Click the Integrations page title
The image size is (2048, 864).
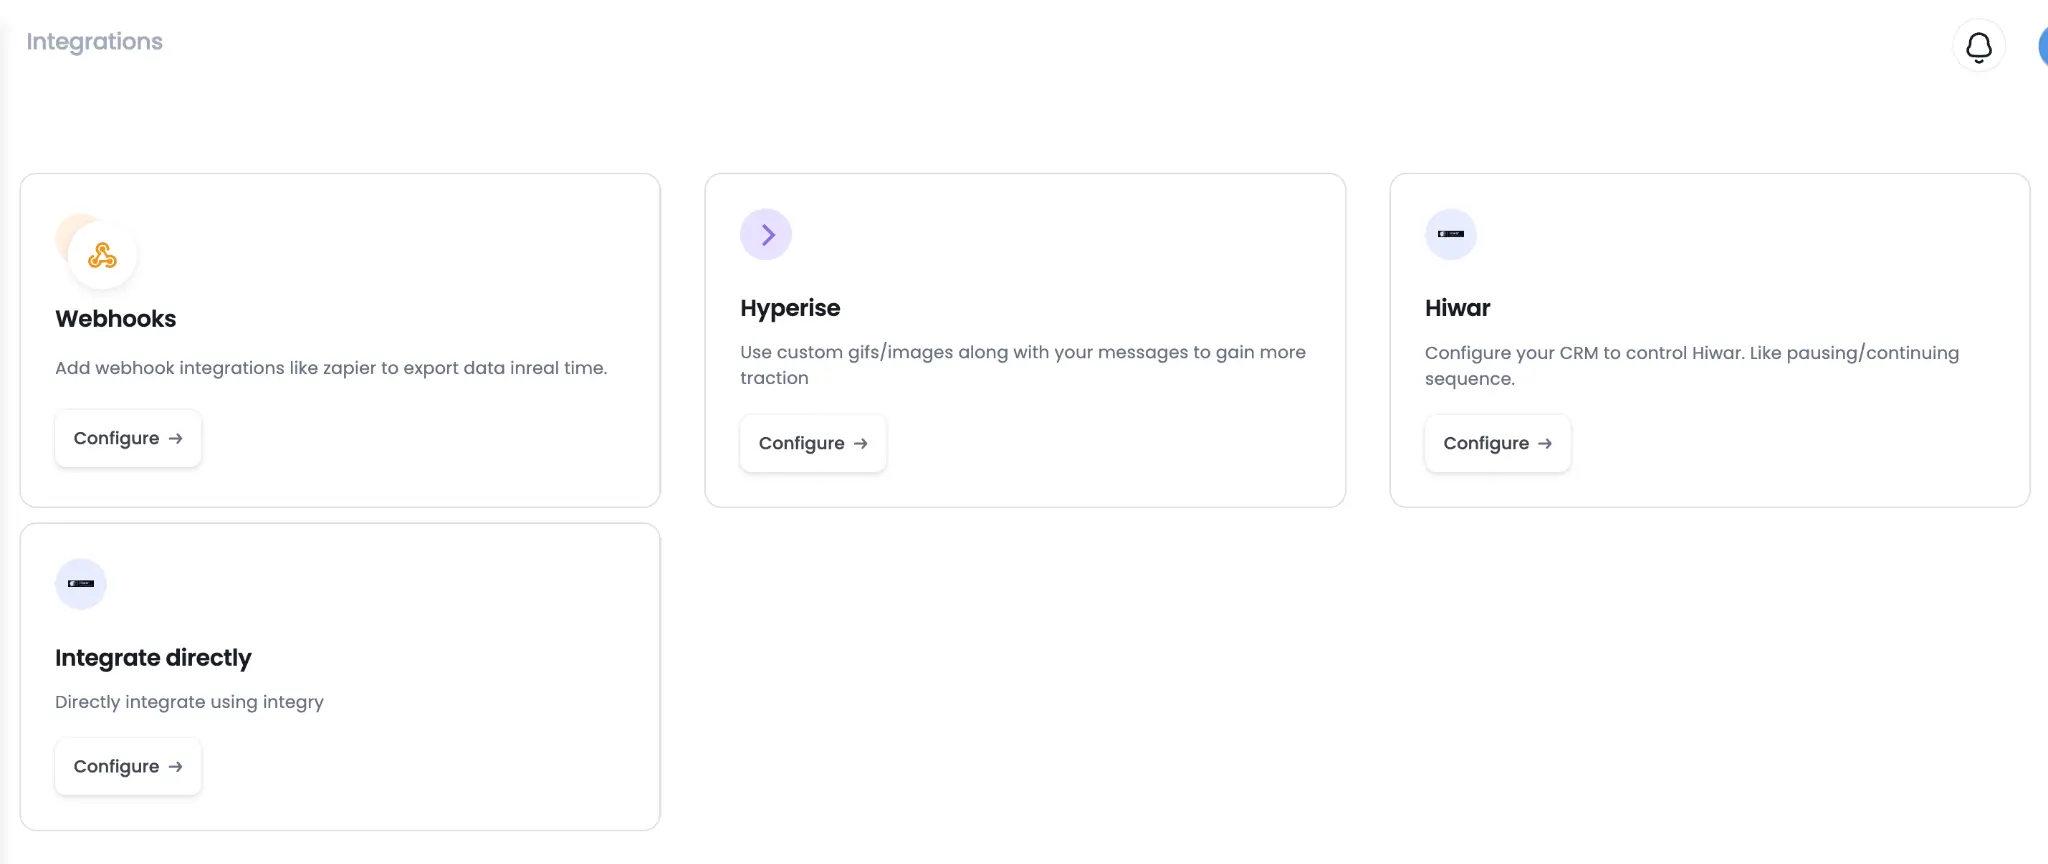click(94, 41)
